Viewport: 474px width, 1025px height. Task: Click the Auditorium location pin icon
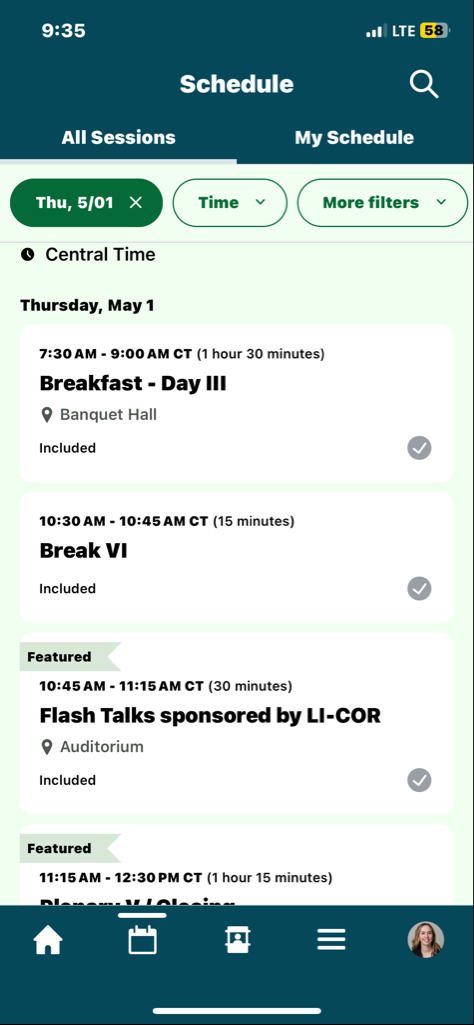click(46, 747)
